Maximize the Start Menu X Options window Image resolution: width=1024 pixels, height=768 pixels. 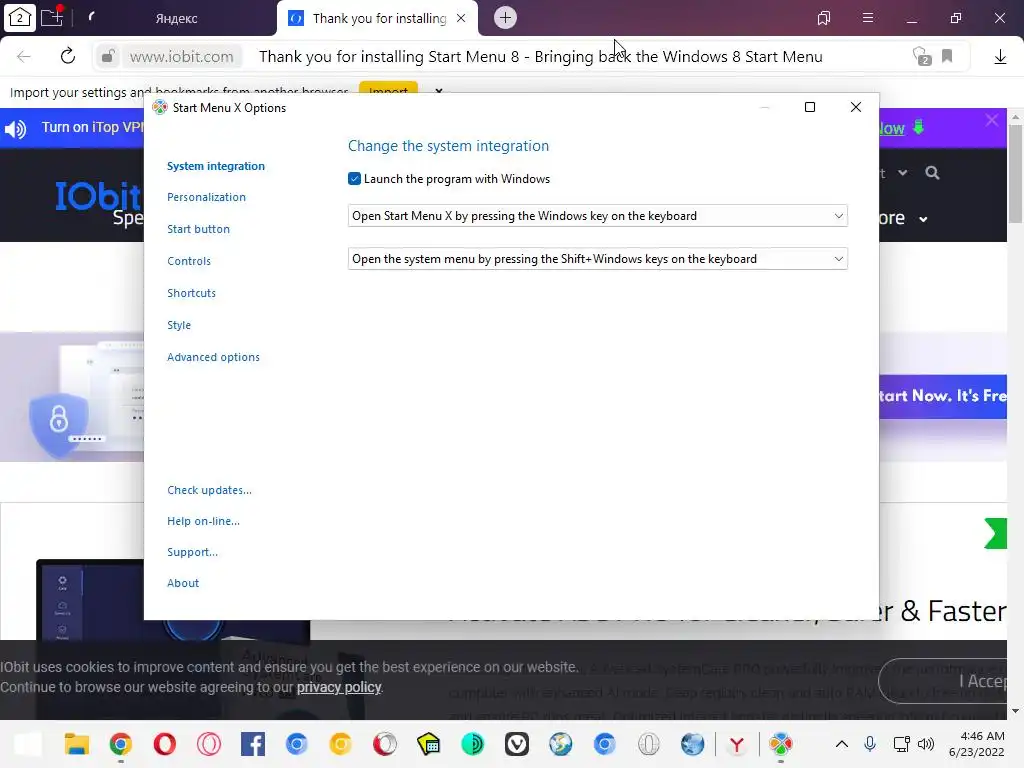click(x=810, y=107)
